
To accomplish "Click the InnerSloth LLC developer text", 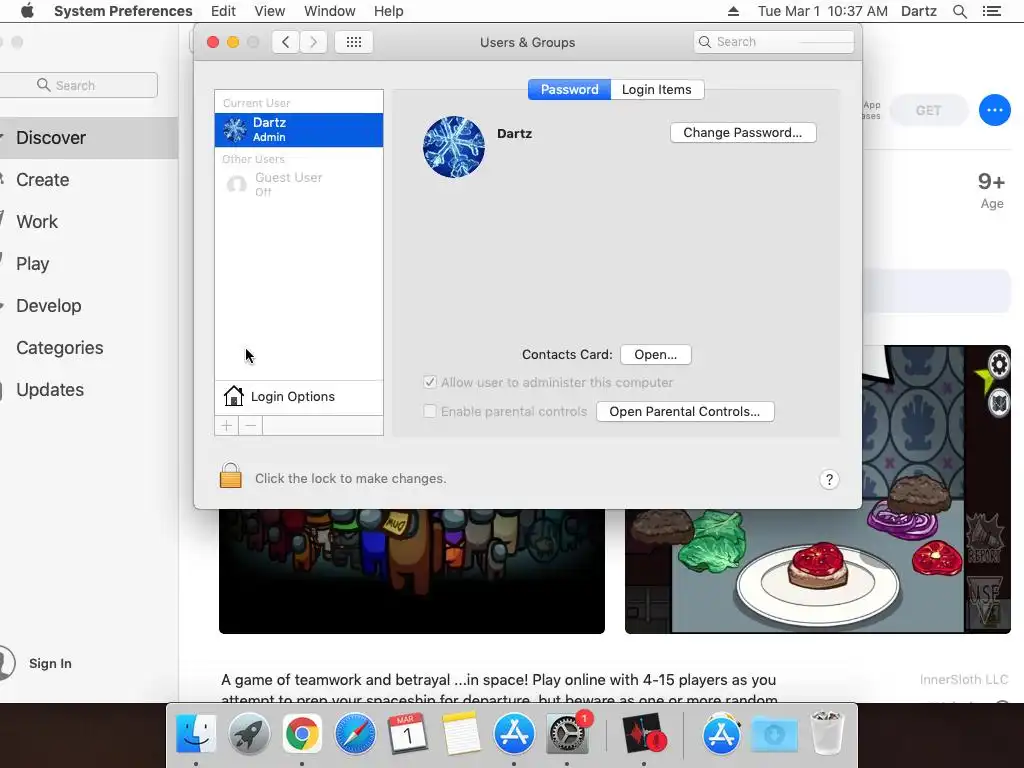I will tap(963, 680).
